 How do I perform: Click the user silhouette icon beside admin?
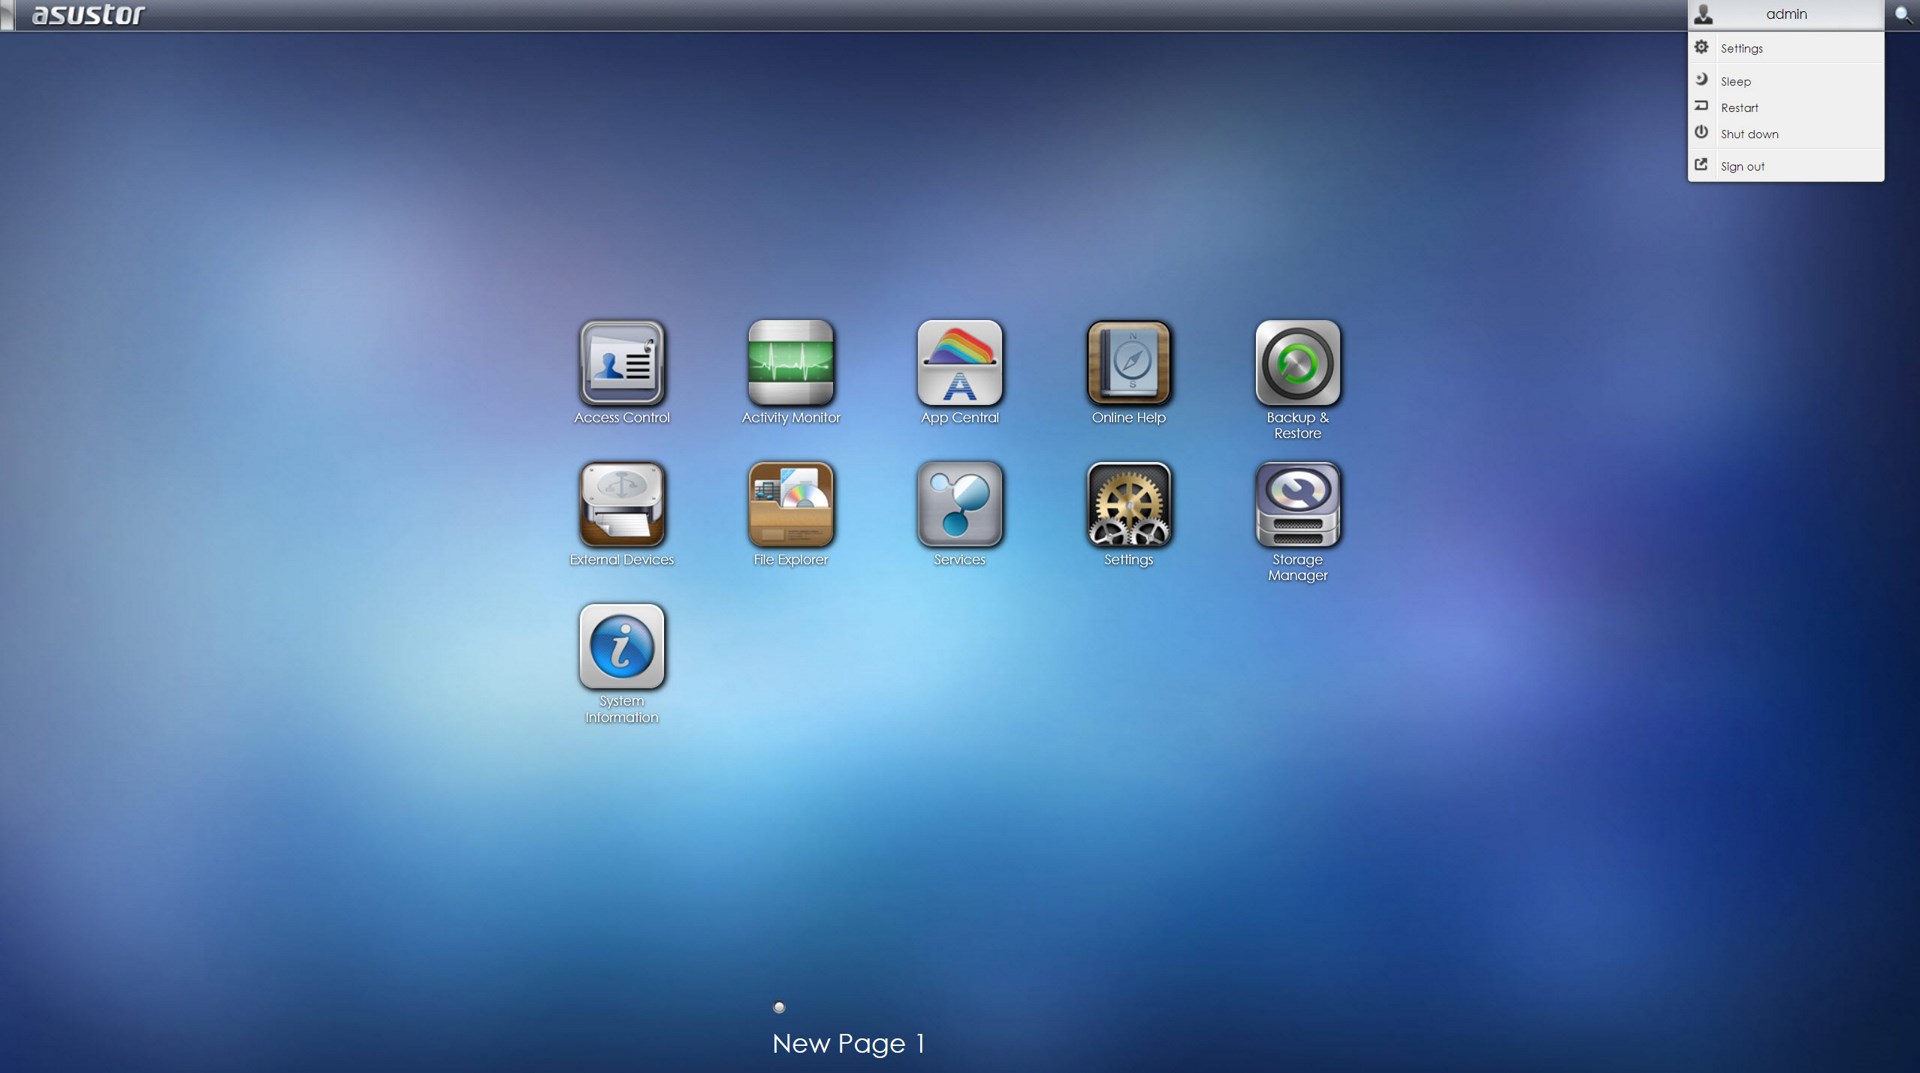click(1704, 14)
